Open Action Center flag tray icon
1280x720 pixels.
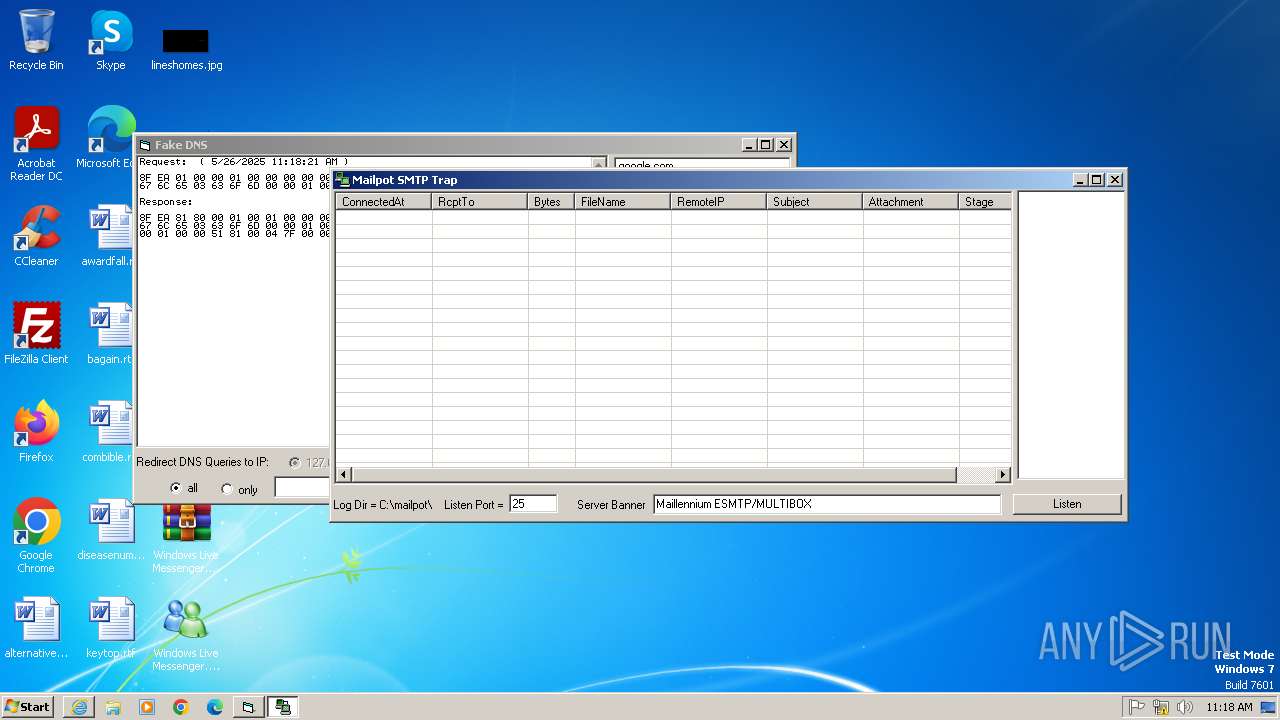click(1137, 707)
